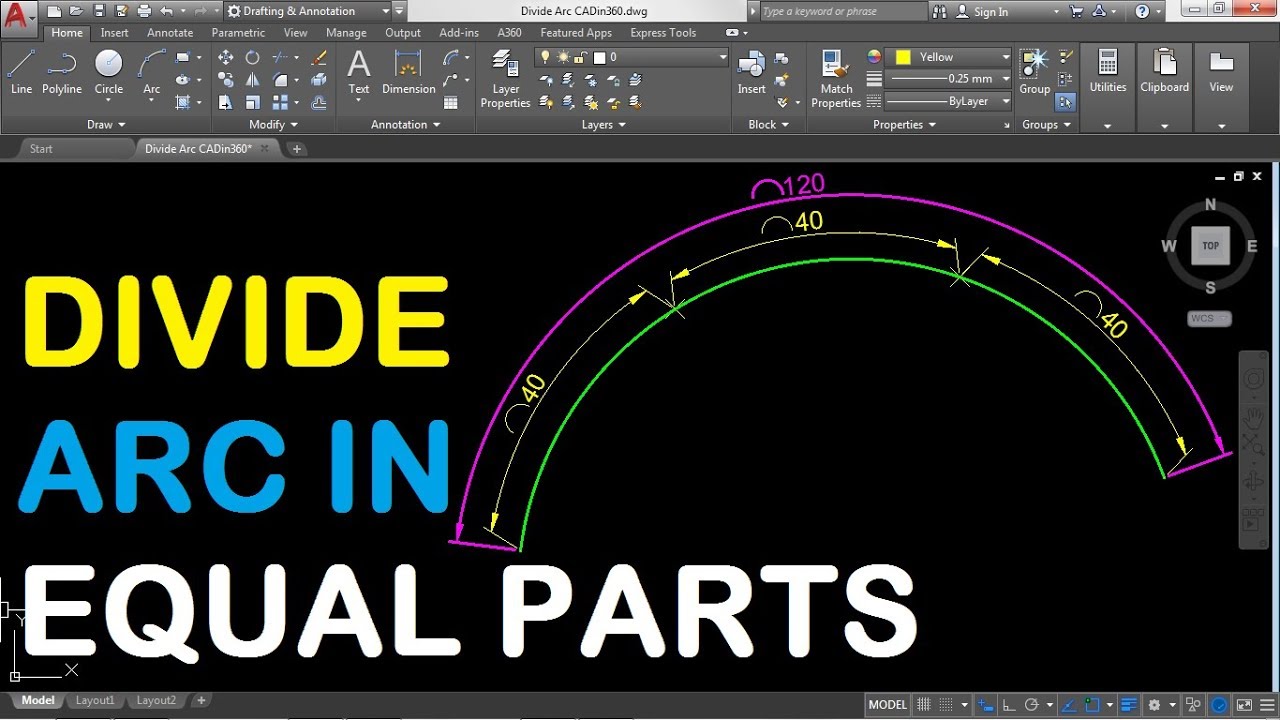1280x720 pixels.
Task: Use the Mirror tool
Action: pyautogui.click(x=253, y=80)
